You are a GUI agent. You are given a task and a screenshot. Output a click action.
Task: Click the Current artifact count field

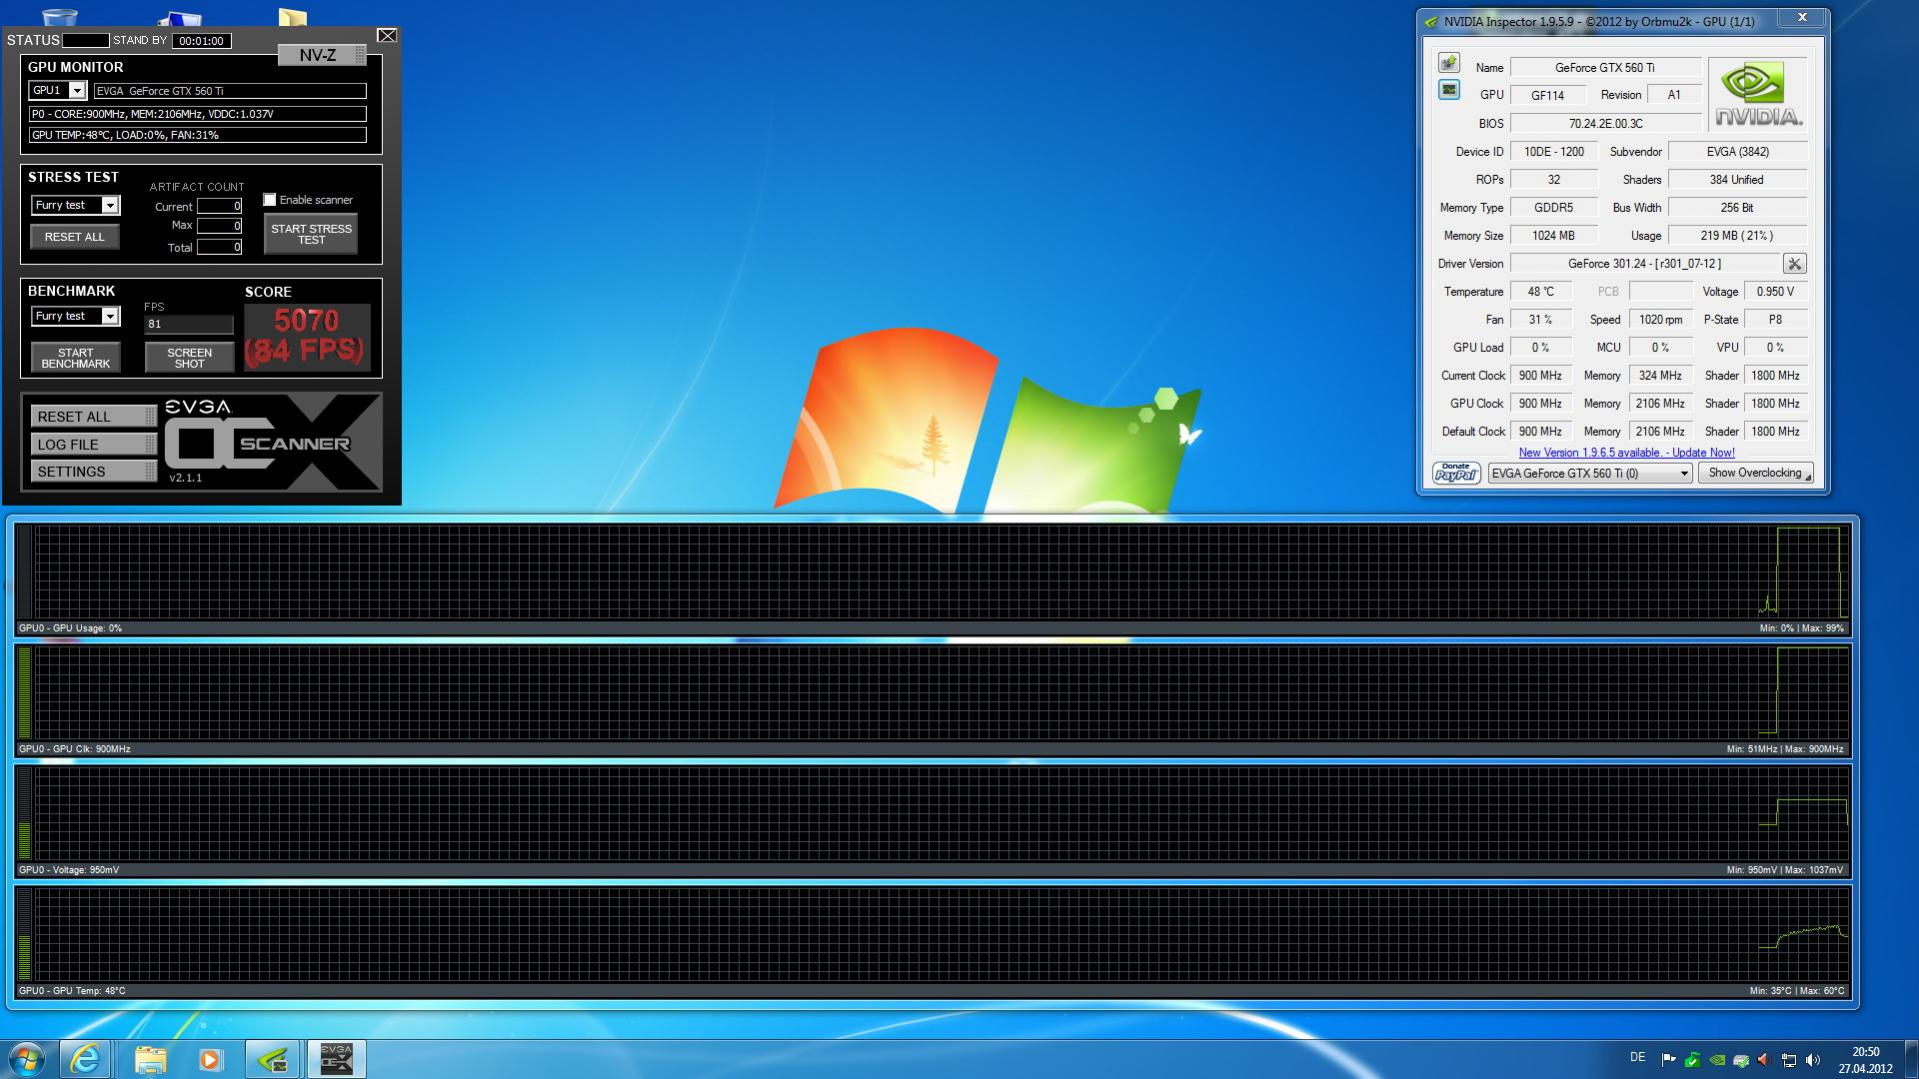[x=219, y=206]
